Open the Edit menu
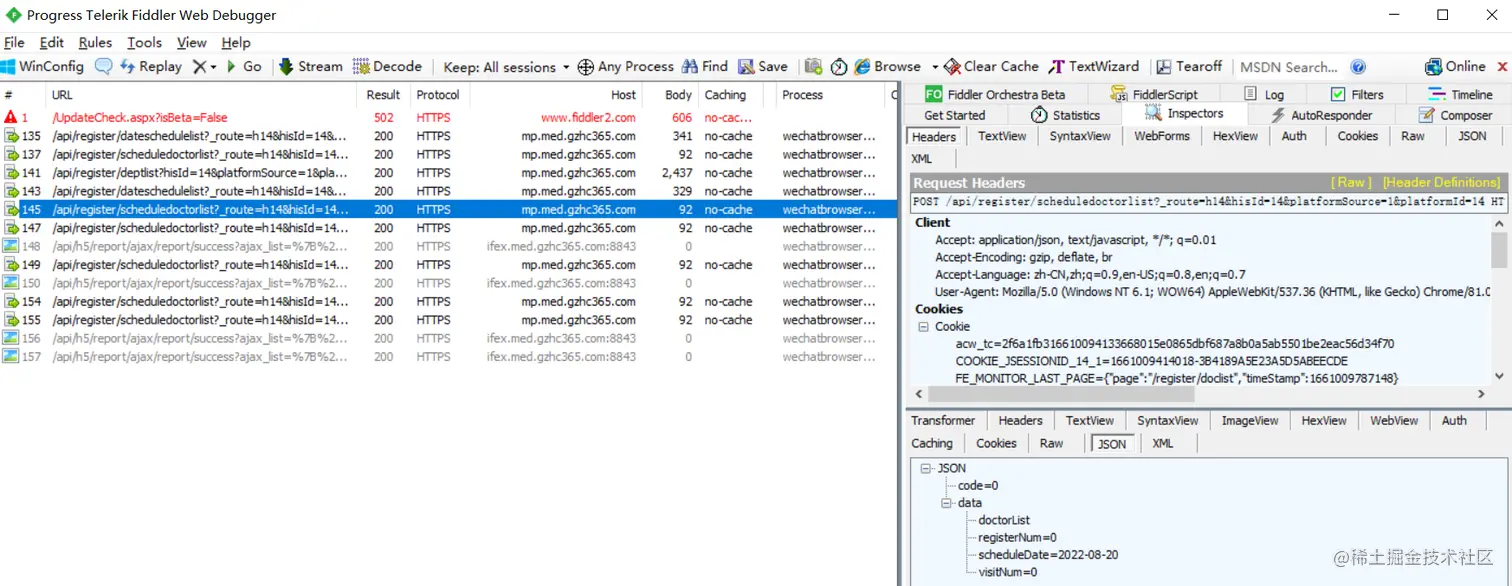The height and width of the screenshot is (586, 1512). pos(52,42)
